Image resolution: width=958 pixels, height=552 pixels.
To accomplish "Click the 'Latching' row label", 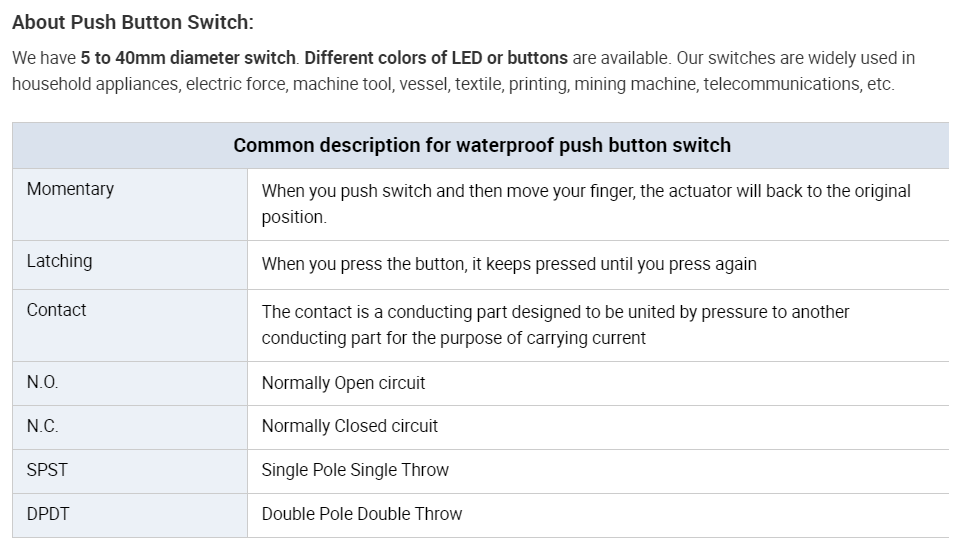I will click(59, 261).
